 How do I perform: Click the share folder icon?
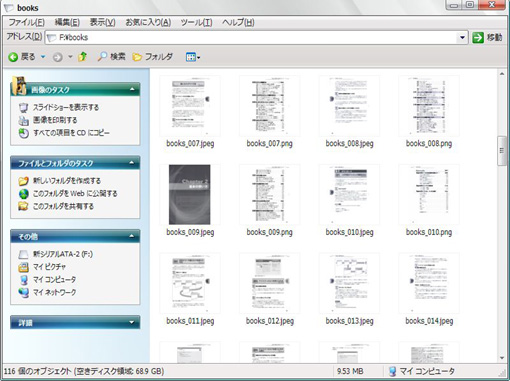pos(23,206)
